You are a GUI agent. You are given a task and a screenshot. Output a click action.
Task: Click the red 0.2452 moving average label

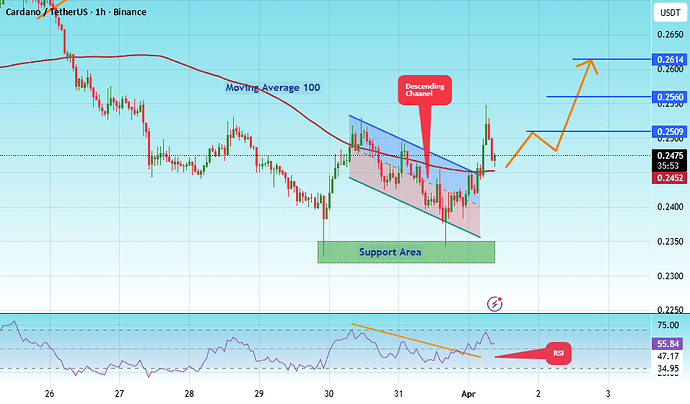669,178
